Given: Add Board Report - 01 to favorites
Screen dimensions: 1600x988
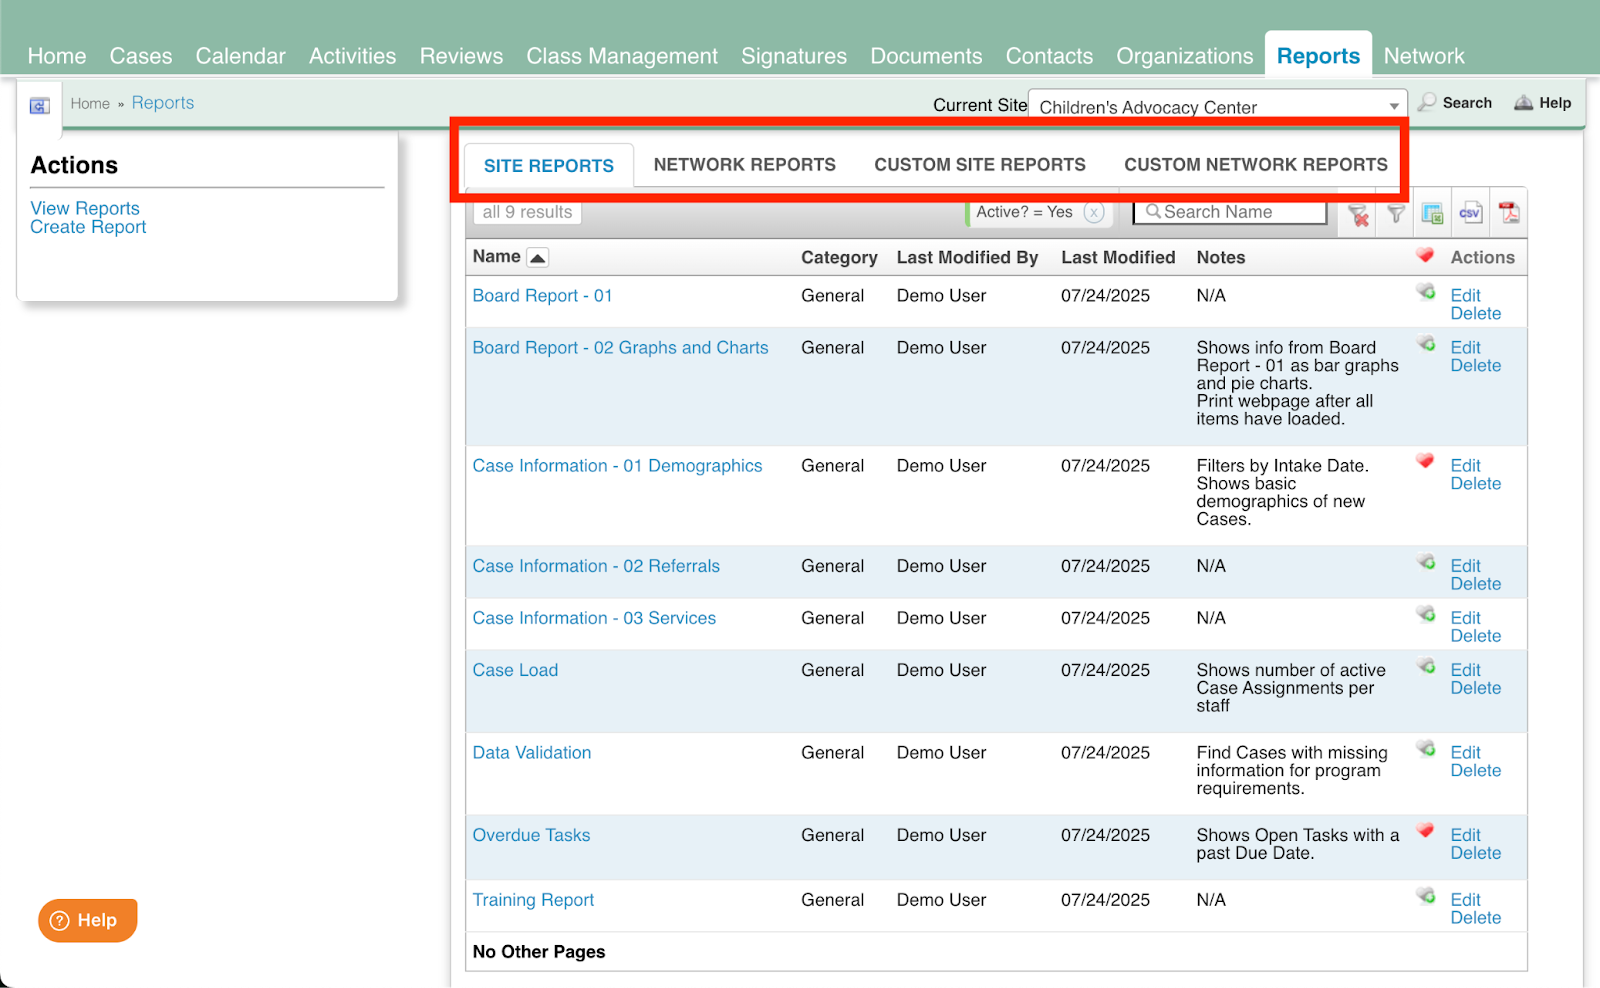Looking at the screenshot, I should tap(1426, 292).
